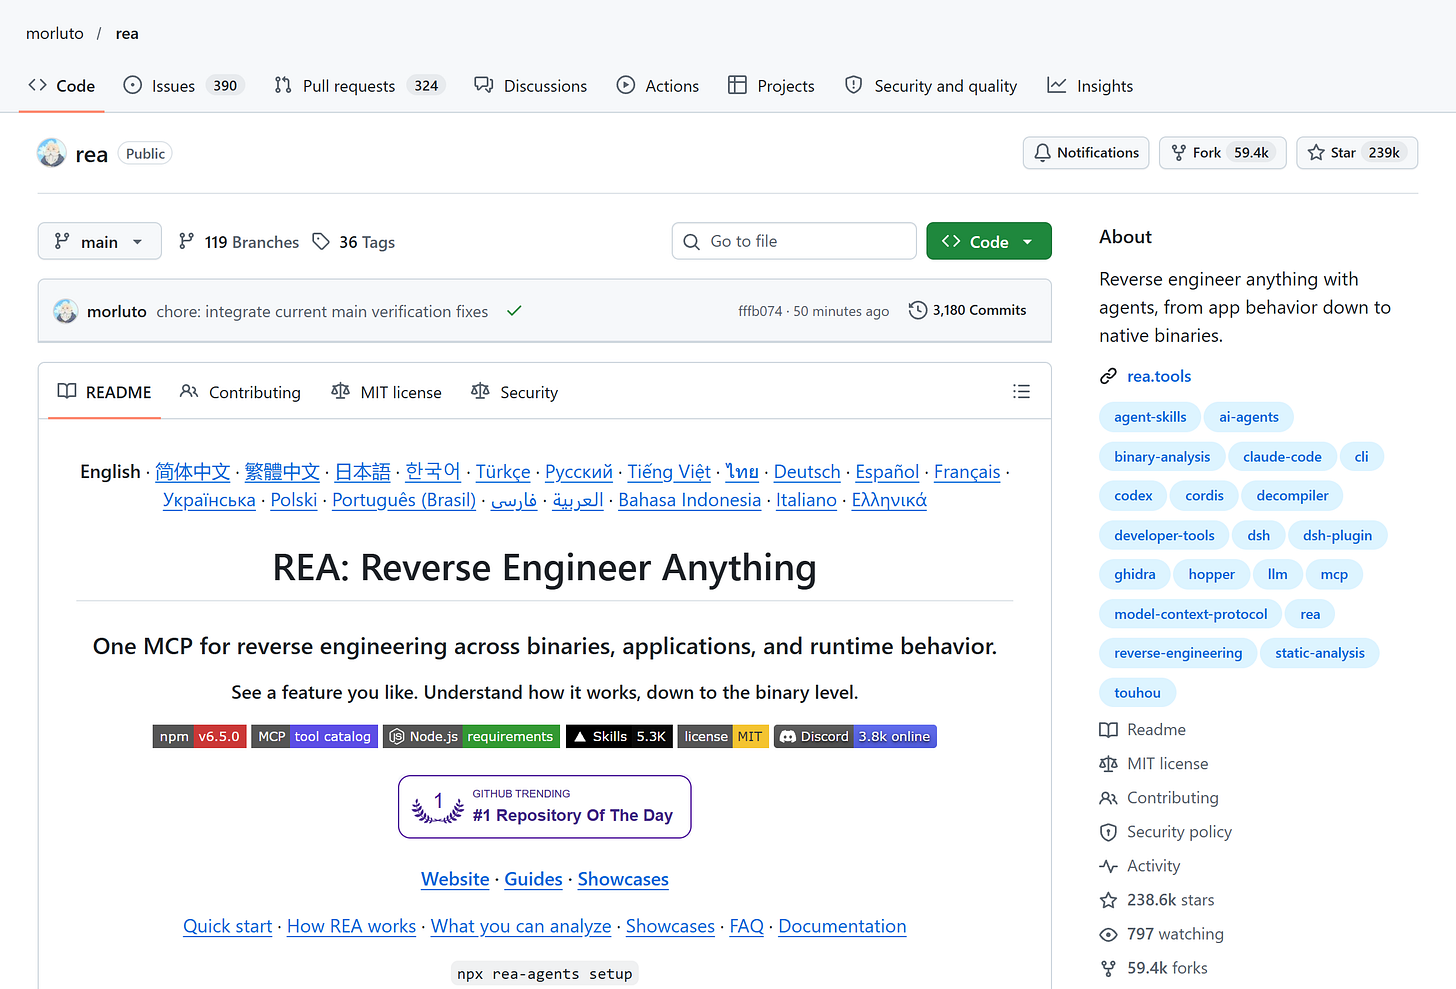Open the Insights tab

click(x=1090, y=86)
